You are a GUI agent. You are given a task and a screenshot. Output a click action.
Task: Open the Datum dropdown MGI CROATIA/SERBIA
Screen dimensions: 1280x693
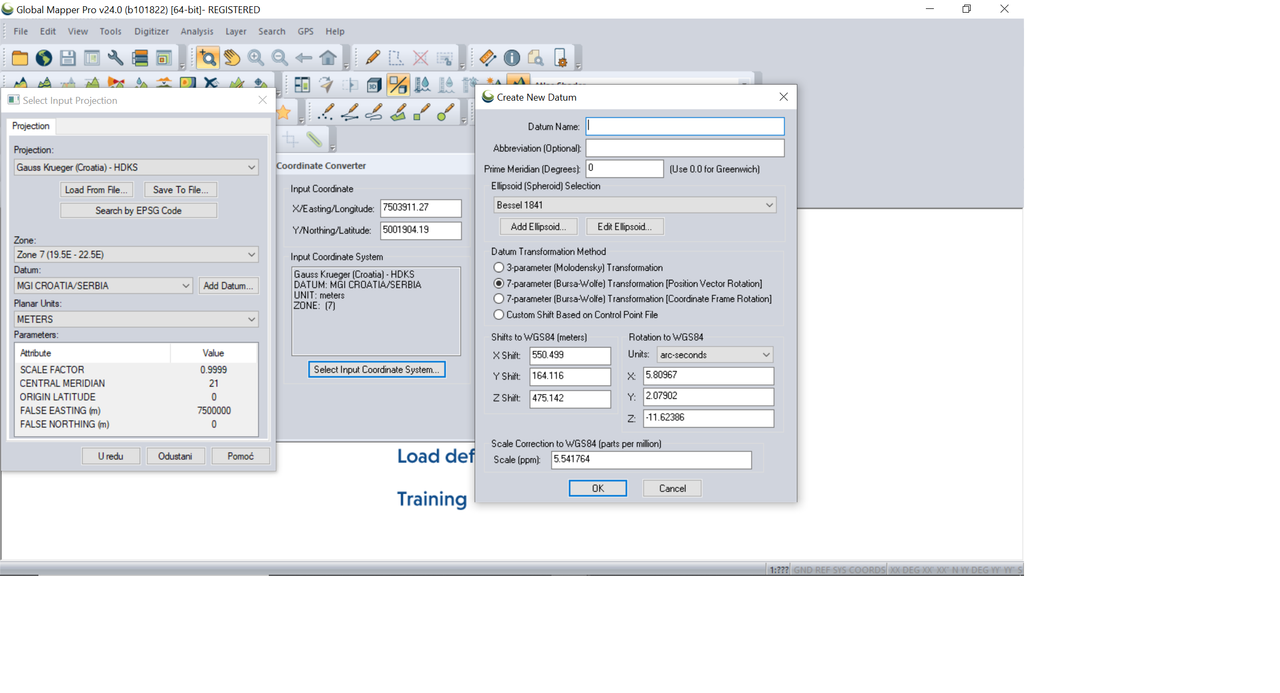pyautogui.click(x=103, y=286)
